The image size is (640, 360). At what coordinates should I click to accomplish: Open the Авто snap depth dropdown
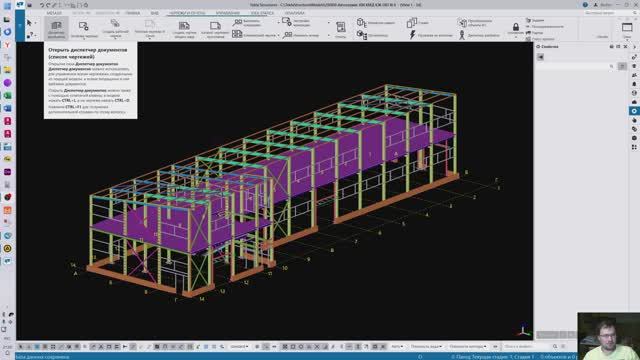click(x=397, y=347)
